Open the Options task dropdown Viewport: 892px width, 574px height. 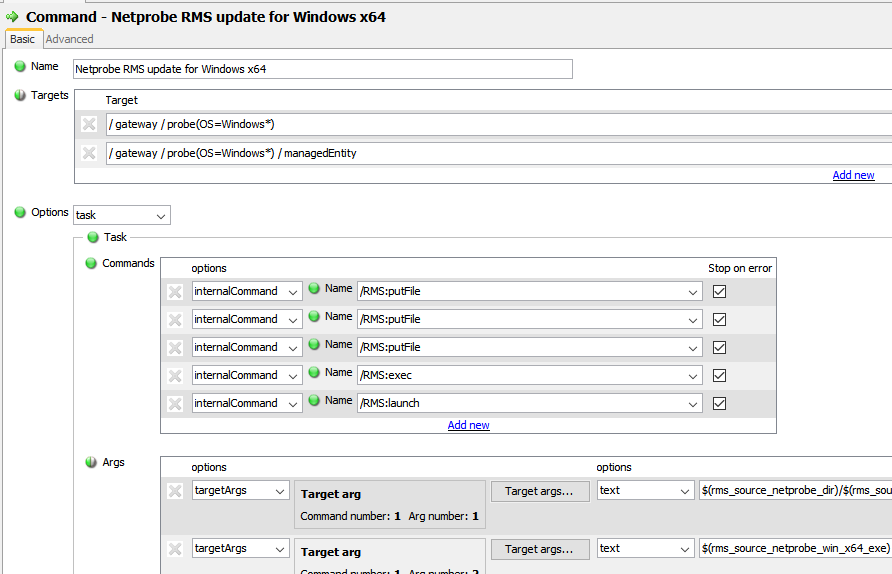[x=122, y=215]
